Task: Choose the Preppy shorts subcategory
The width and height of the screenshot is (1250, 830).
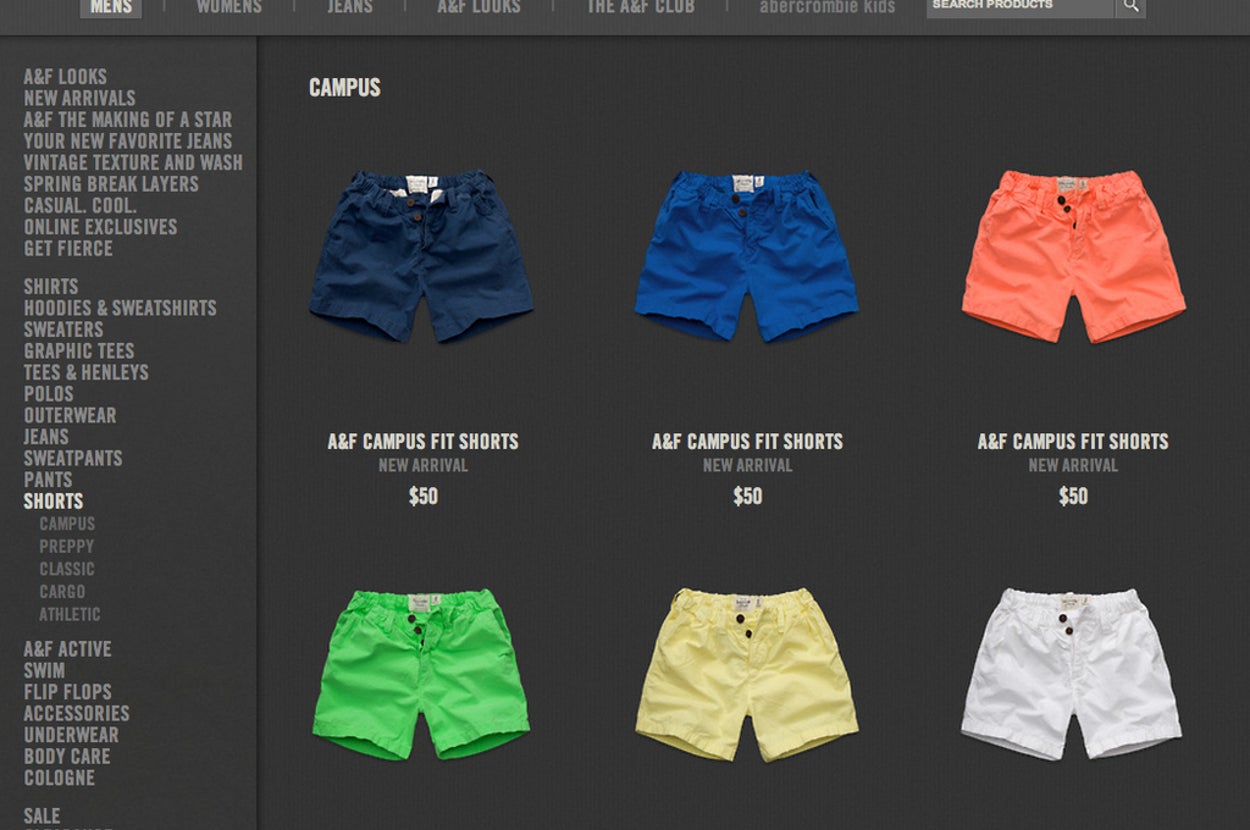Action: (x=66, y=546)
